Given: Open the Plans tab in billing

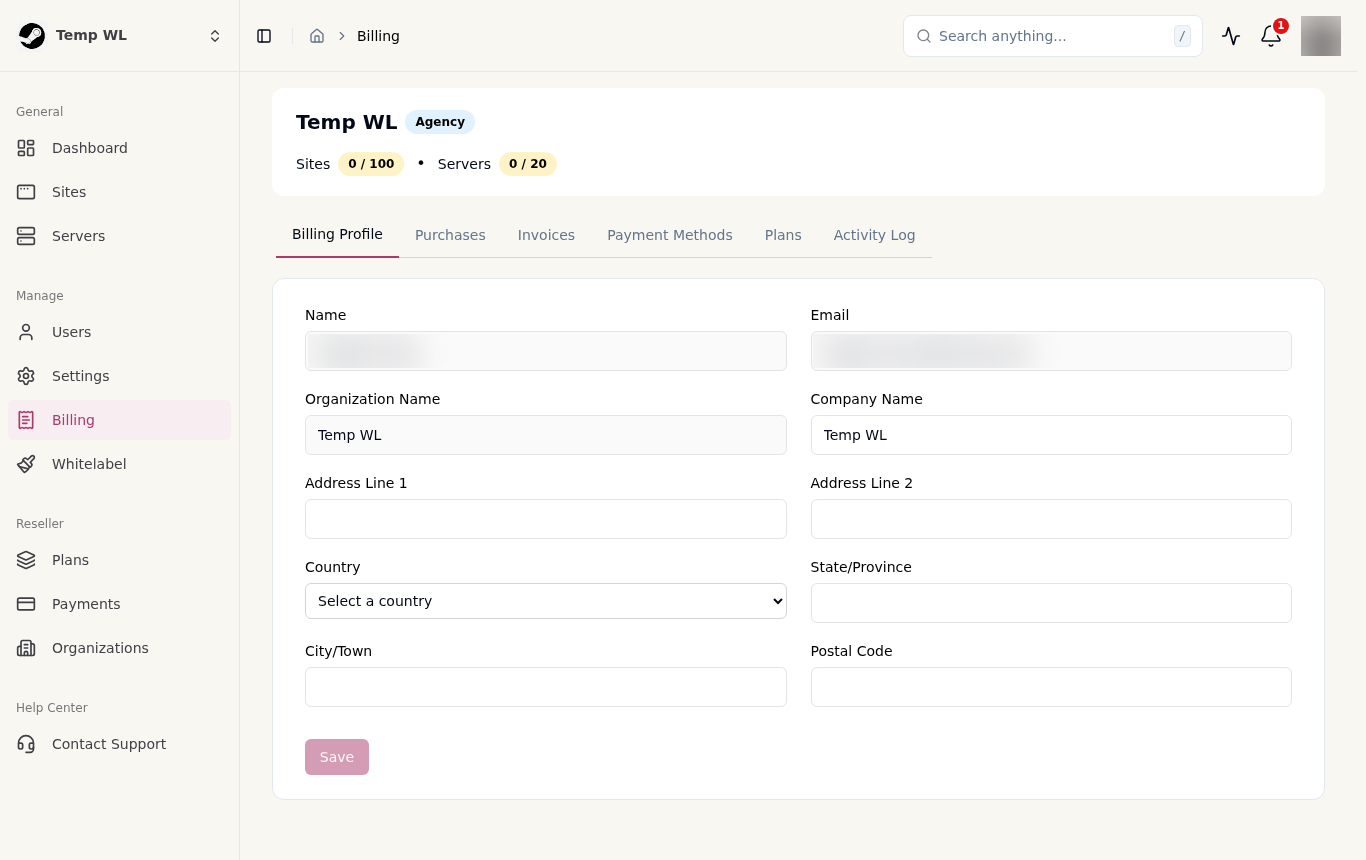Looking at the screenshot, I should [783, 235].
